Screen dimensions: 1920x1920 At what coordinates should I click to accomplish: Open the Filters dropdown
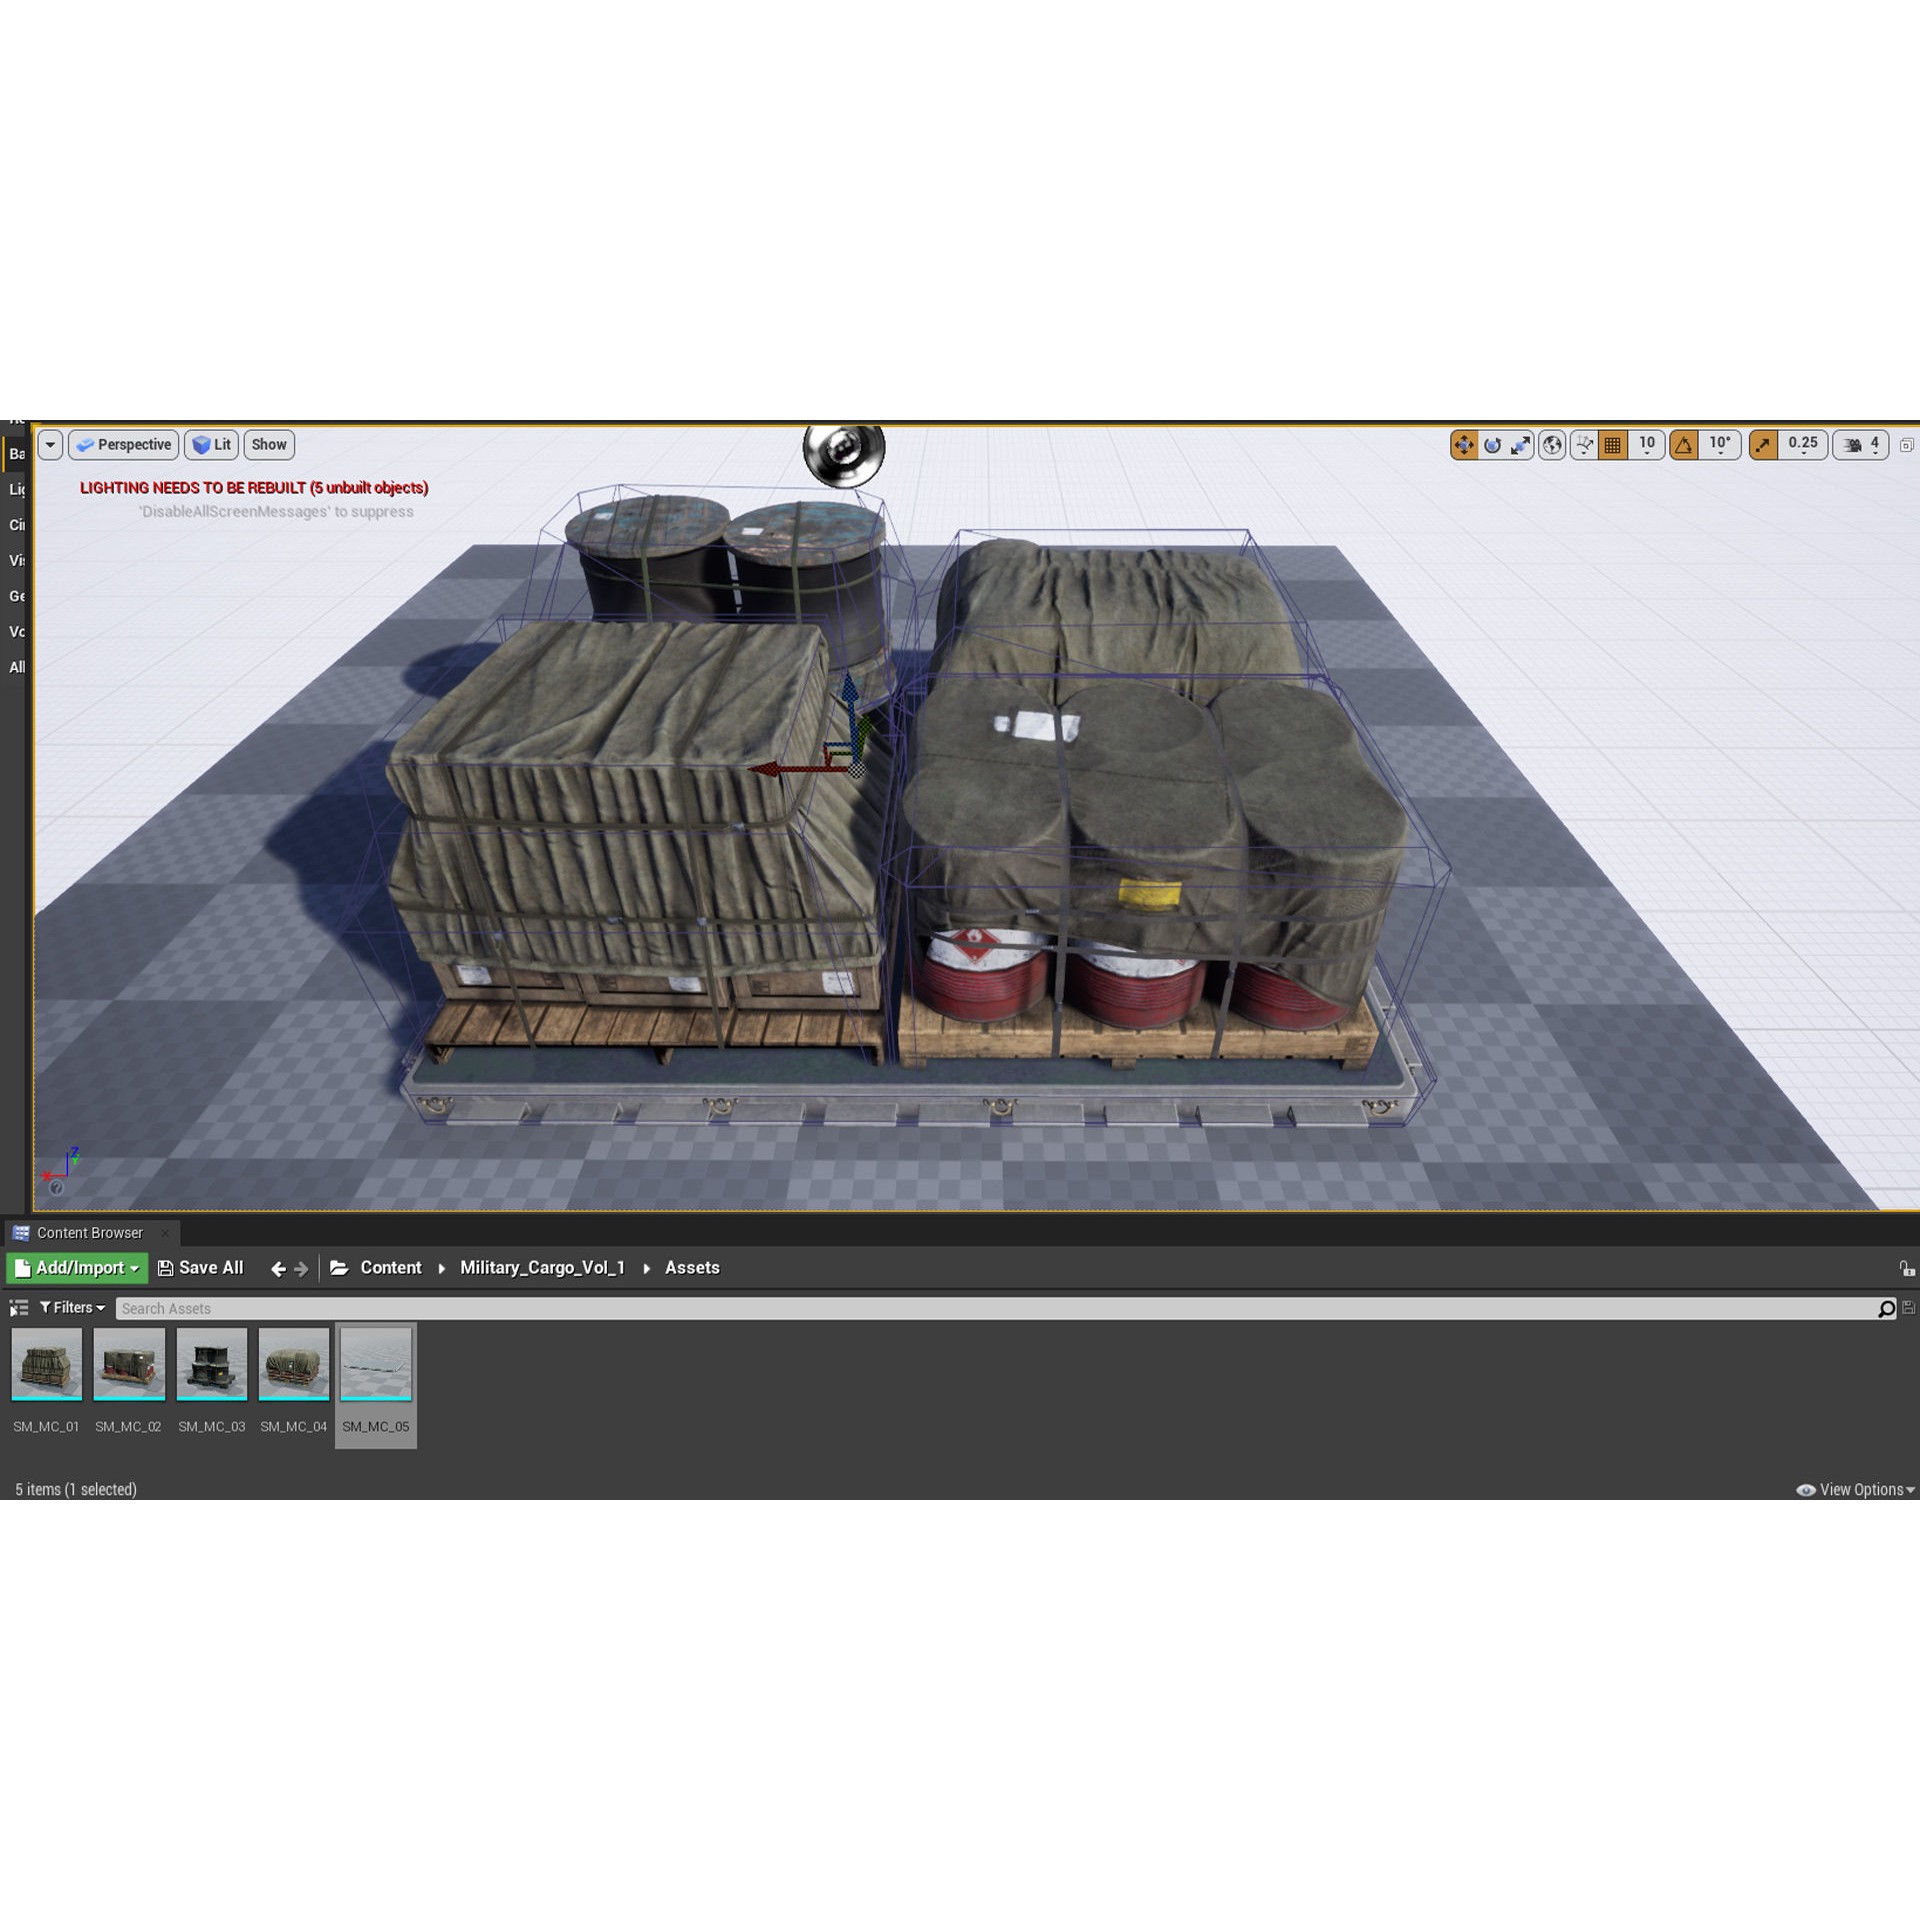pos(70,1308)
